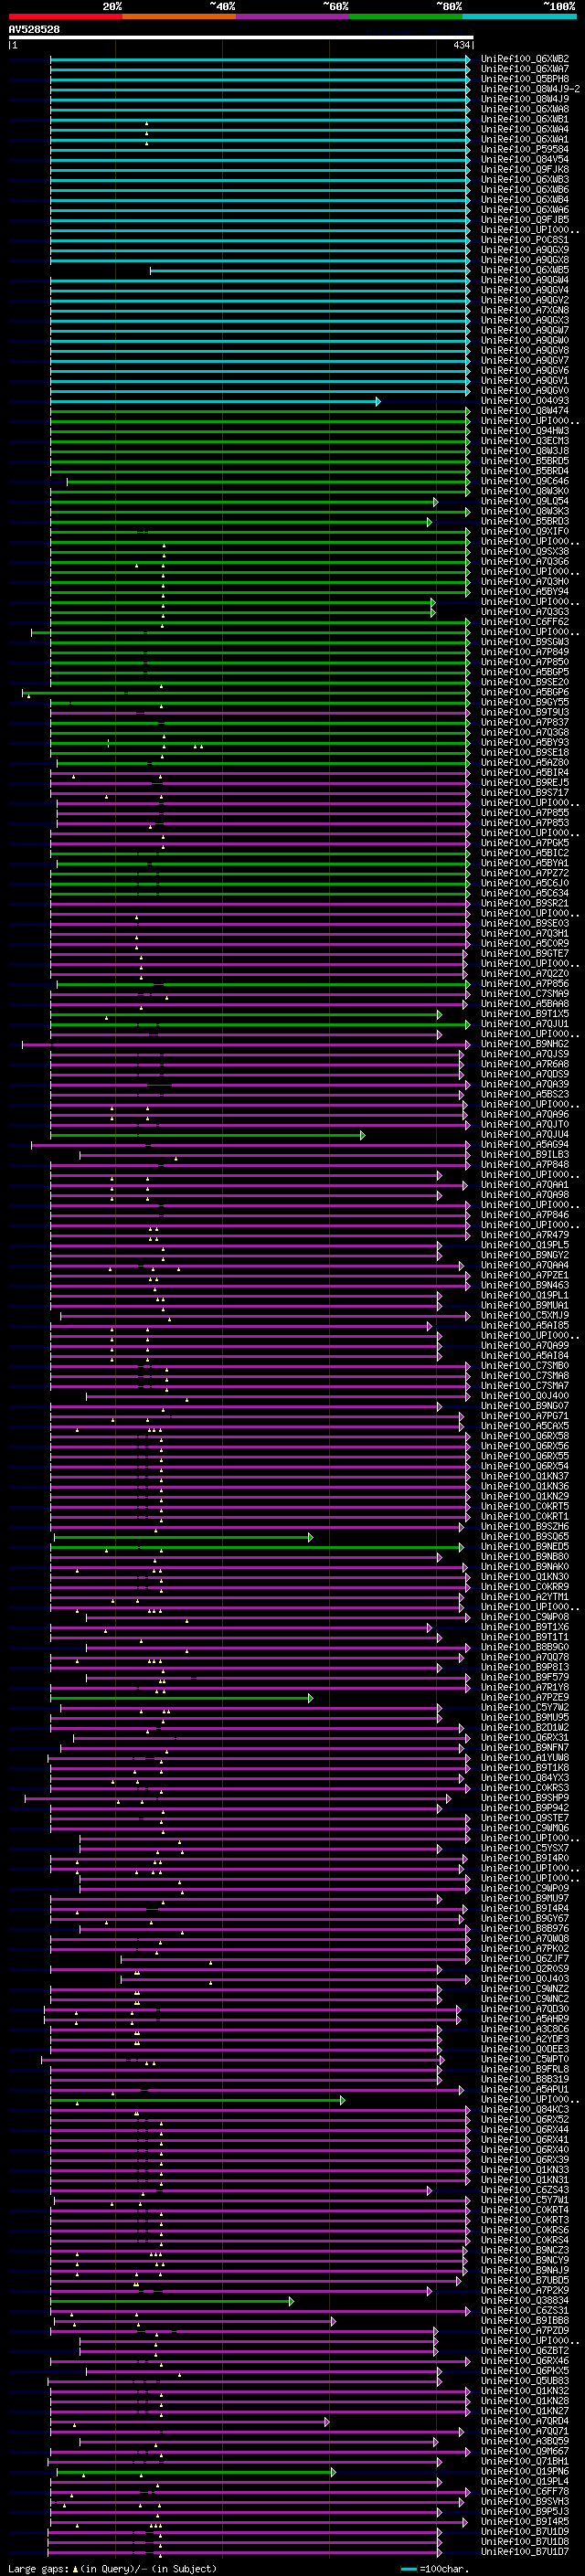The height and width of the screenshot is (2576, 585).
Task: Select the AV528528 query name
Action: click(x=34, y=29)
